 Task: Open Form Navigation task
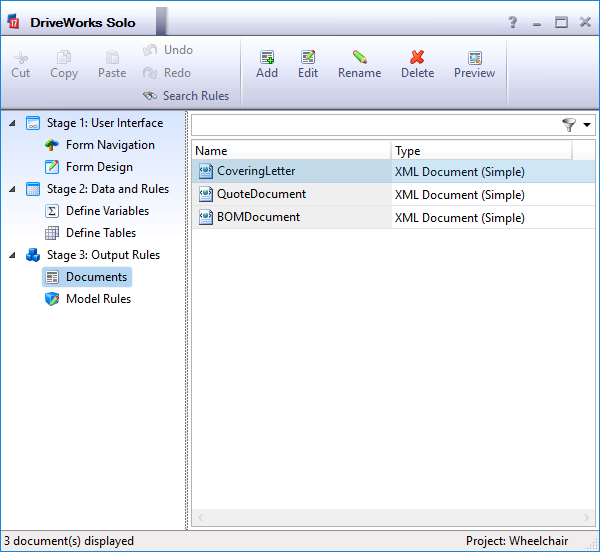pyautogui.click(x=110, y=145)
